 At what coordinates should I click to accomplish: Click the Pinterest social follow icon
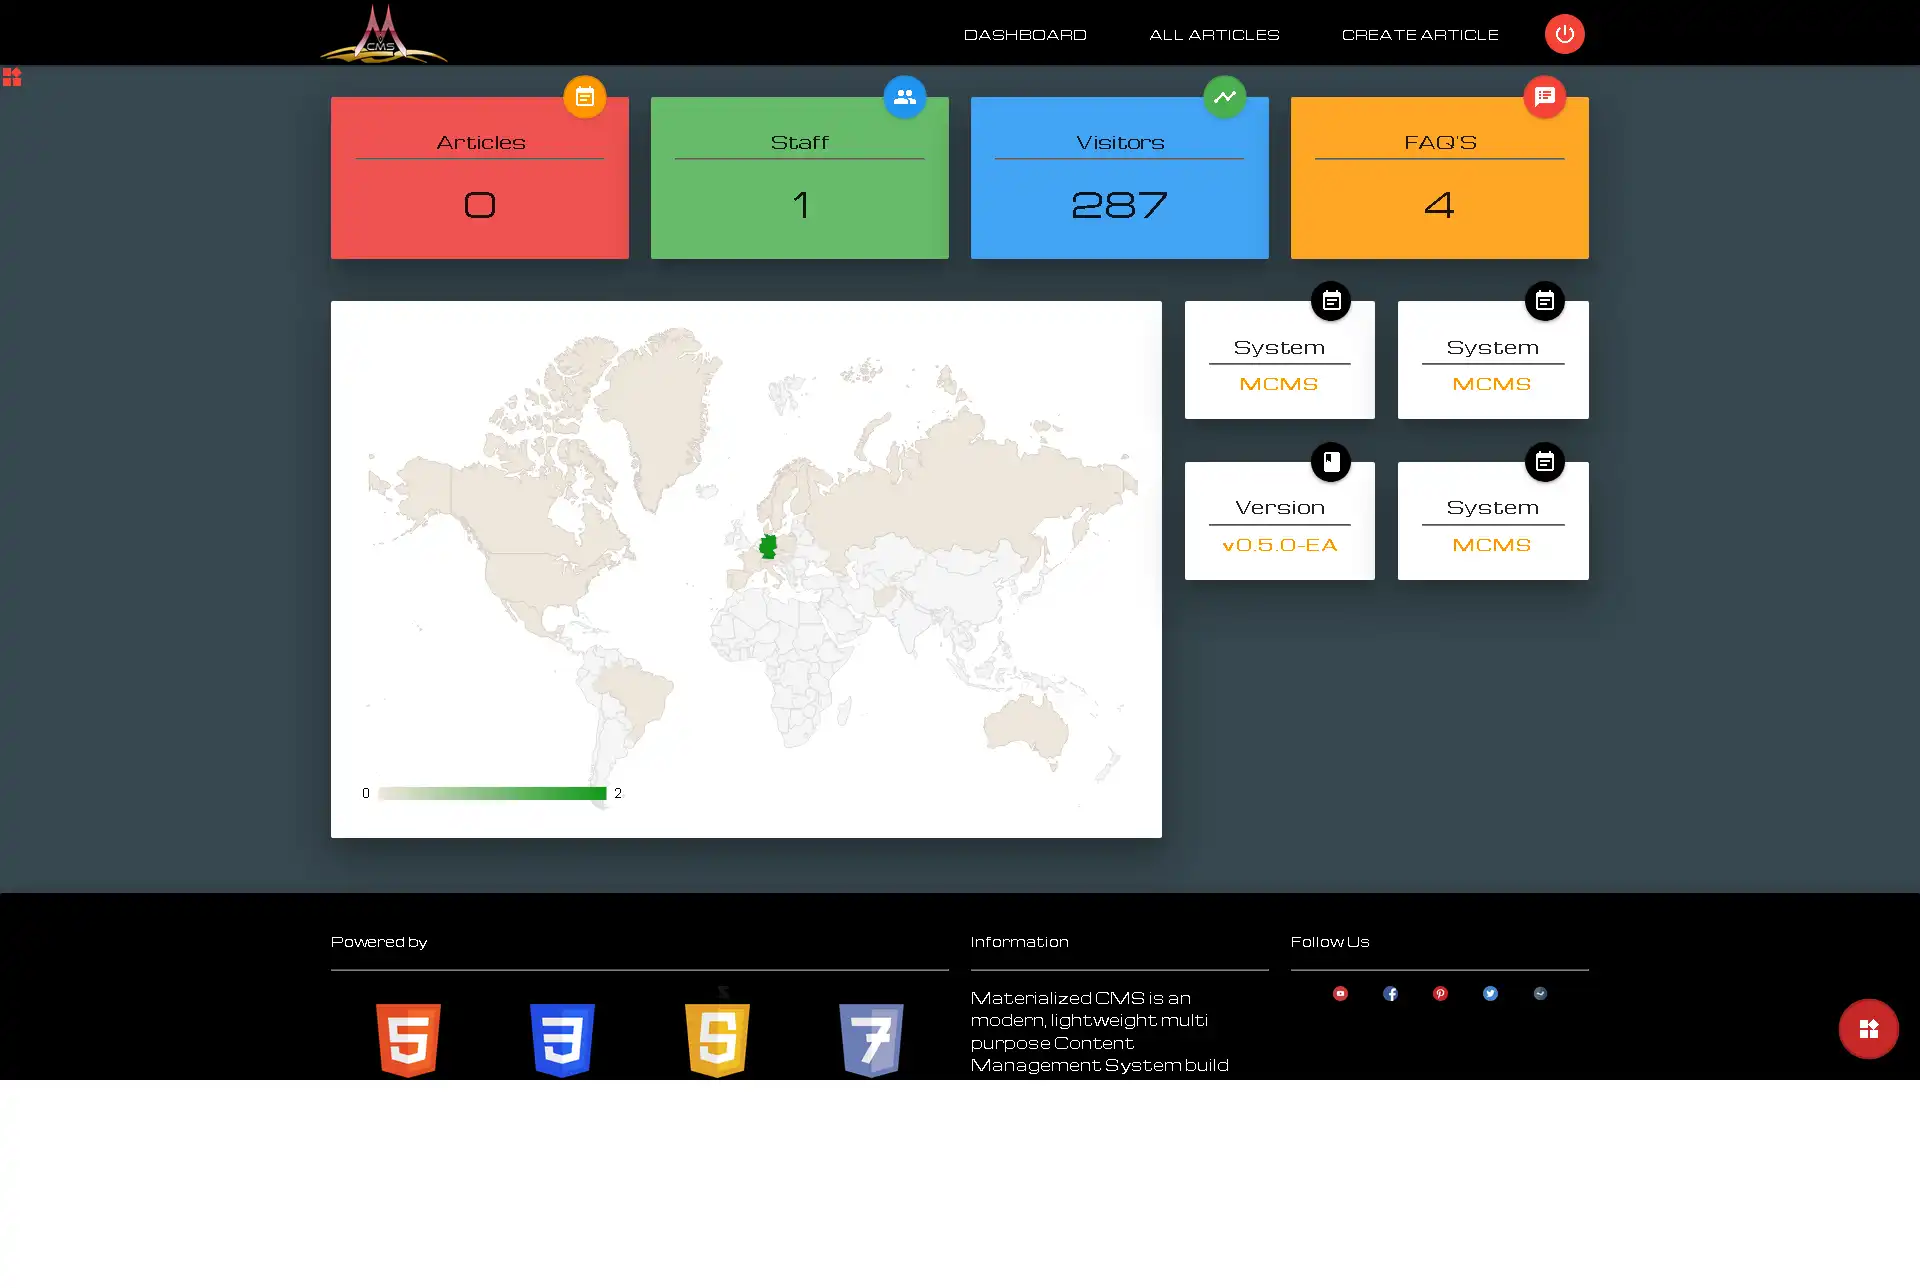[1440, 993]
